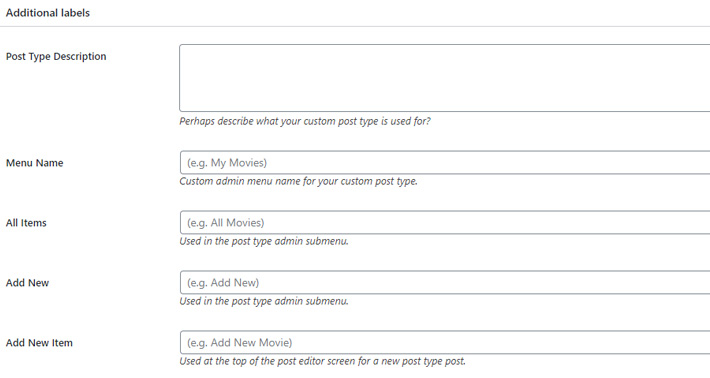710x378 pixels.
Task: Click the 'Post Type Description' label
Action: pyautogui.click(x=56, y=57)
